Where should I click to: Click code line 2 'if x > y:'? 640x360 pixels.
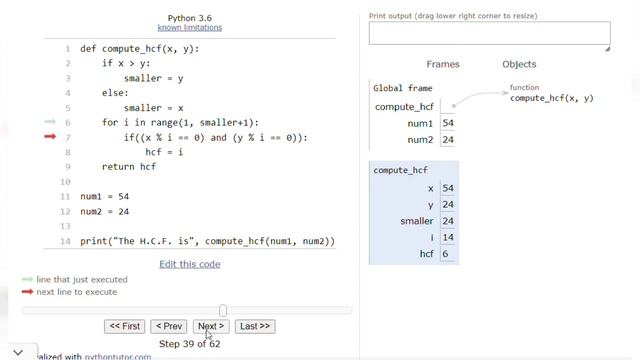click(x=126, y=63)
